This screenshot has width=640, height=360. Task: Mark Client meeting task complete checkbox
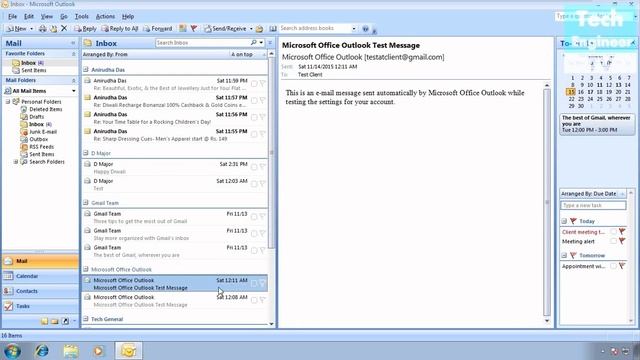click(x=613, y=232)
